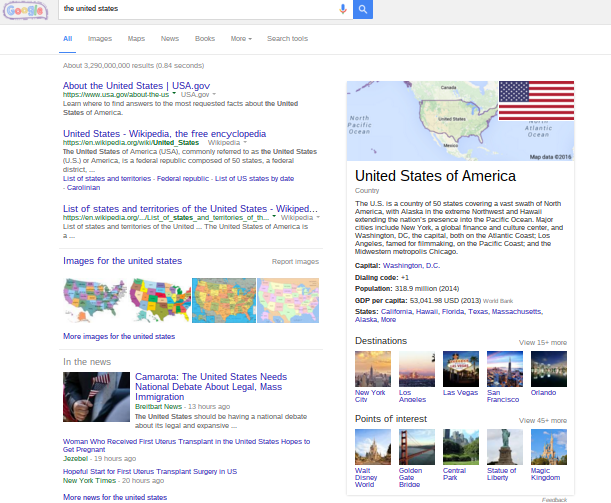Switch to Books tab
Viewport: 611px width, 503px height.
tap(205, 39)
